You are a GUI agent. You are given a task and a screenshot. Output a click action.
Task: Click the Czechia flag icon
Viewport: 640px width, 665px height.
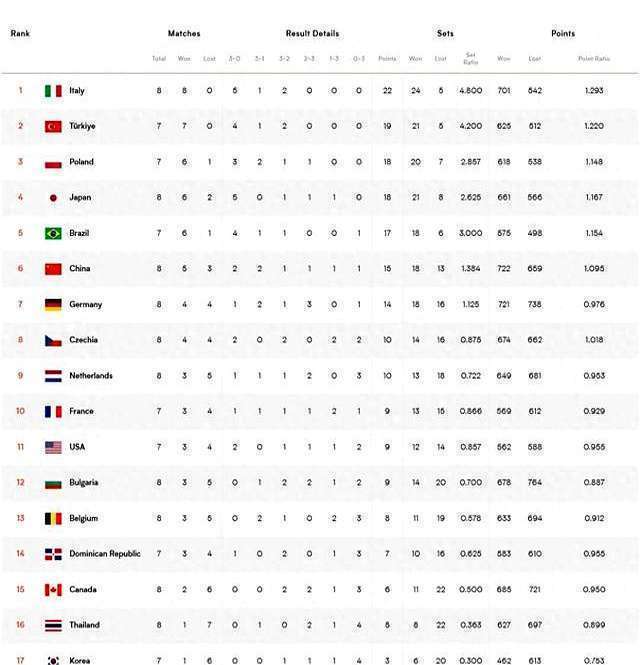pos(53,341)
